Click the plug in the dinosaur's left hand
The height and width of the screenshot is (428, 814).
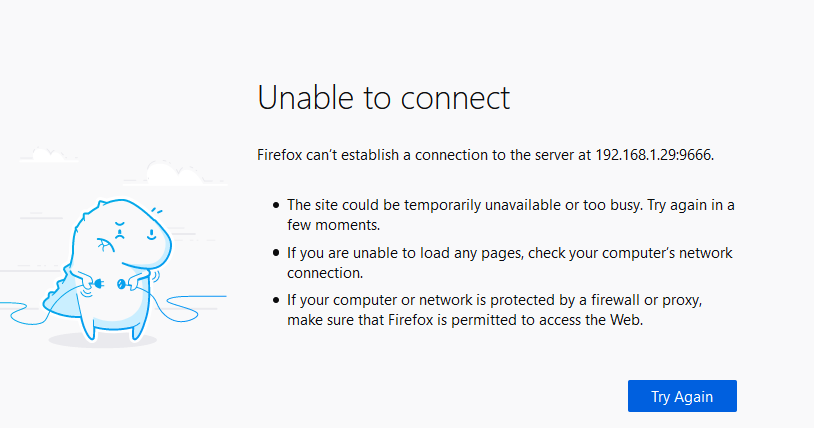point(99,283)
